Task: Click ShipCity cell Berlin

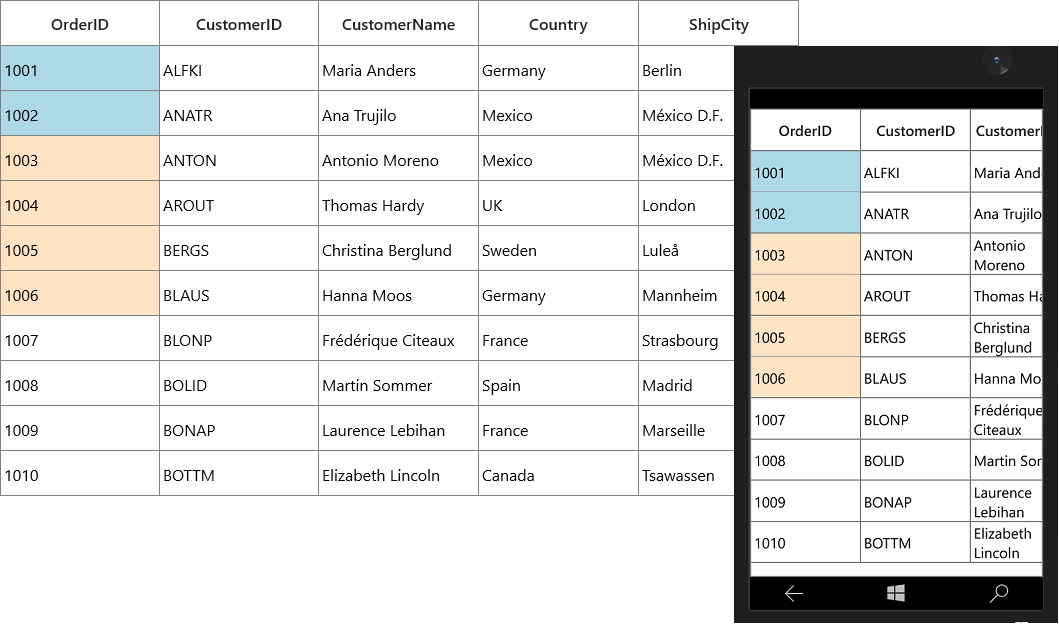Action: [x=686, y=69]
